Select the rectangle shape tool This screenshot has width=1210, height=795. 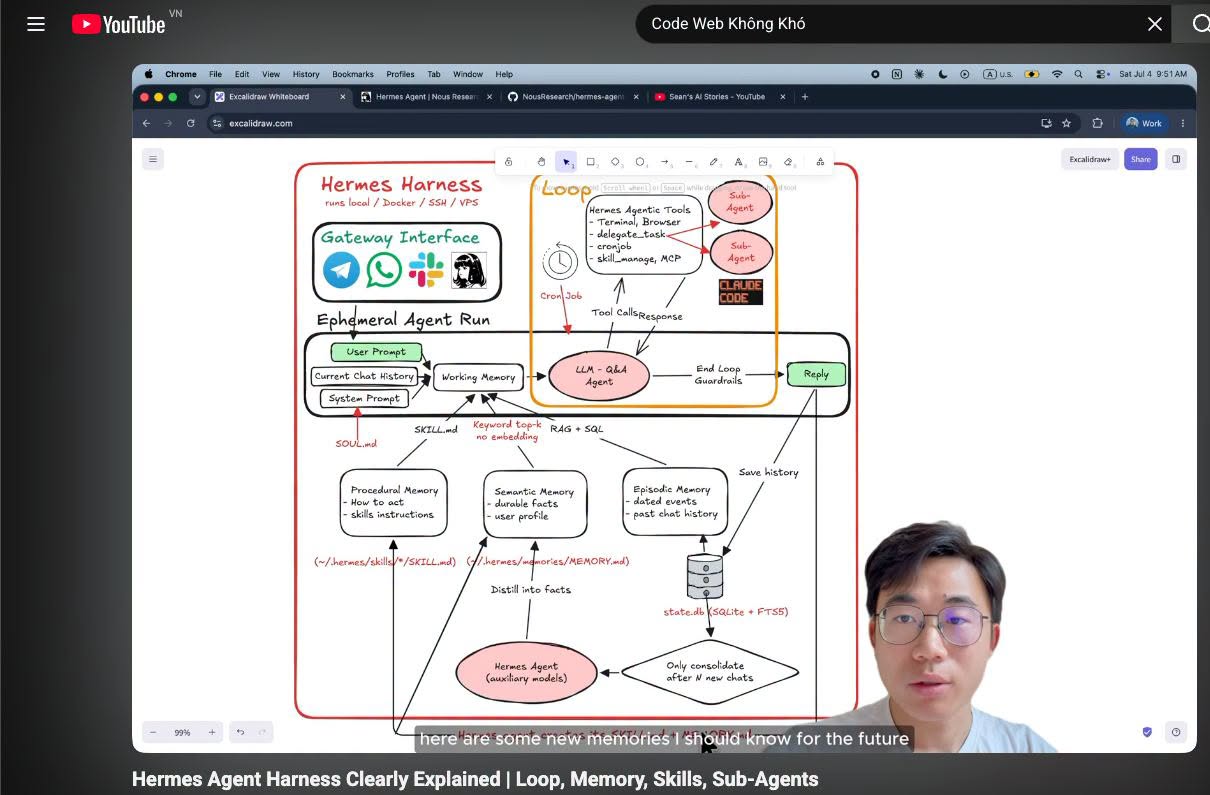(x=591, y=162)
